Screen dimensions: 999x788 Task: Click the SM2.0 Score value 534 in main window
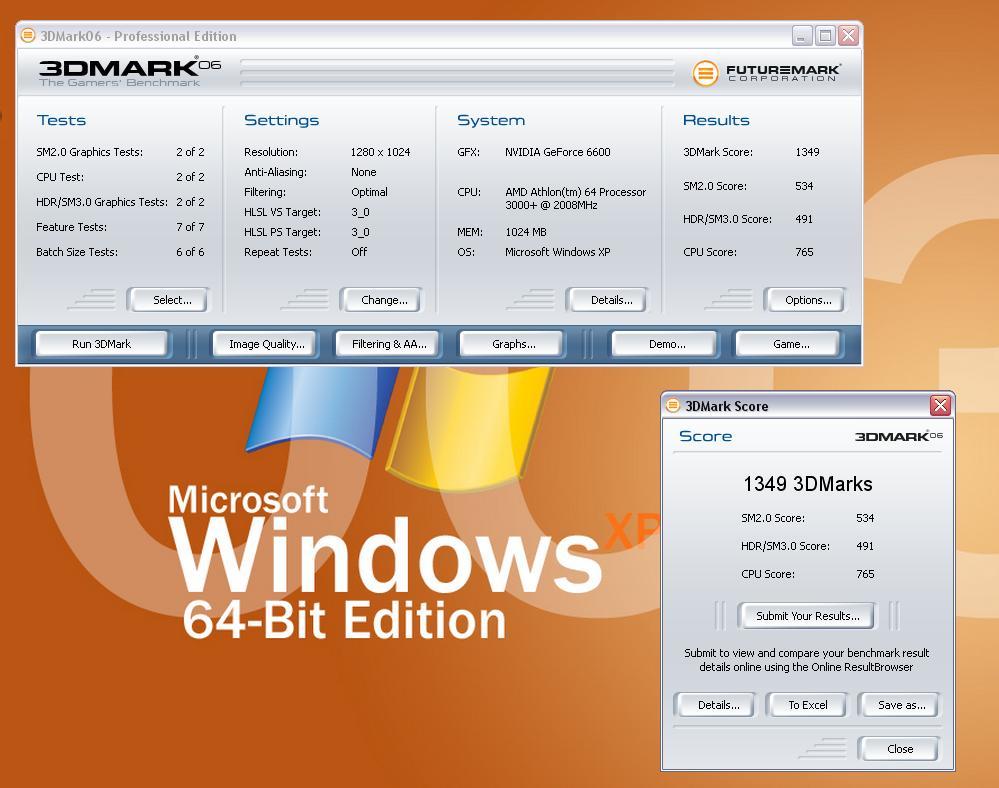click(x=804, y=186)
